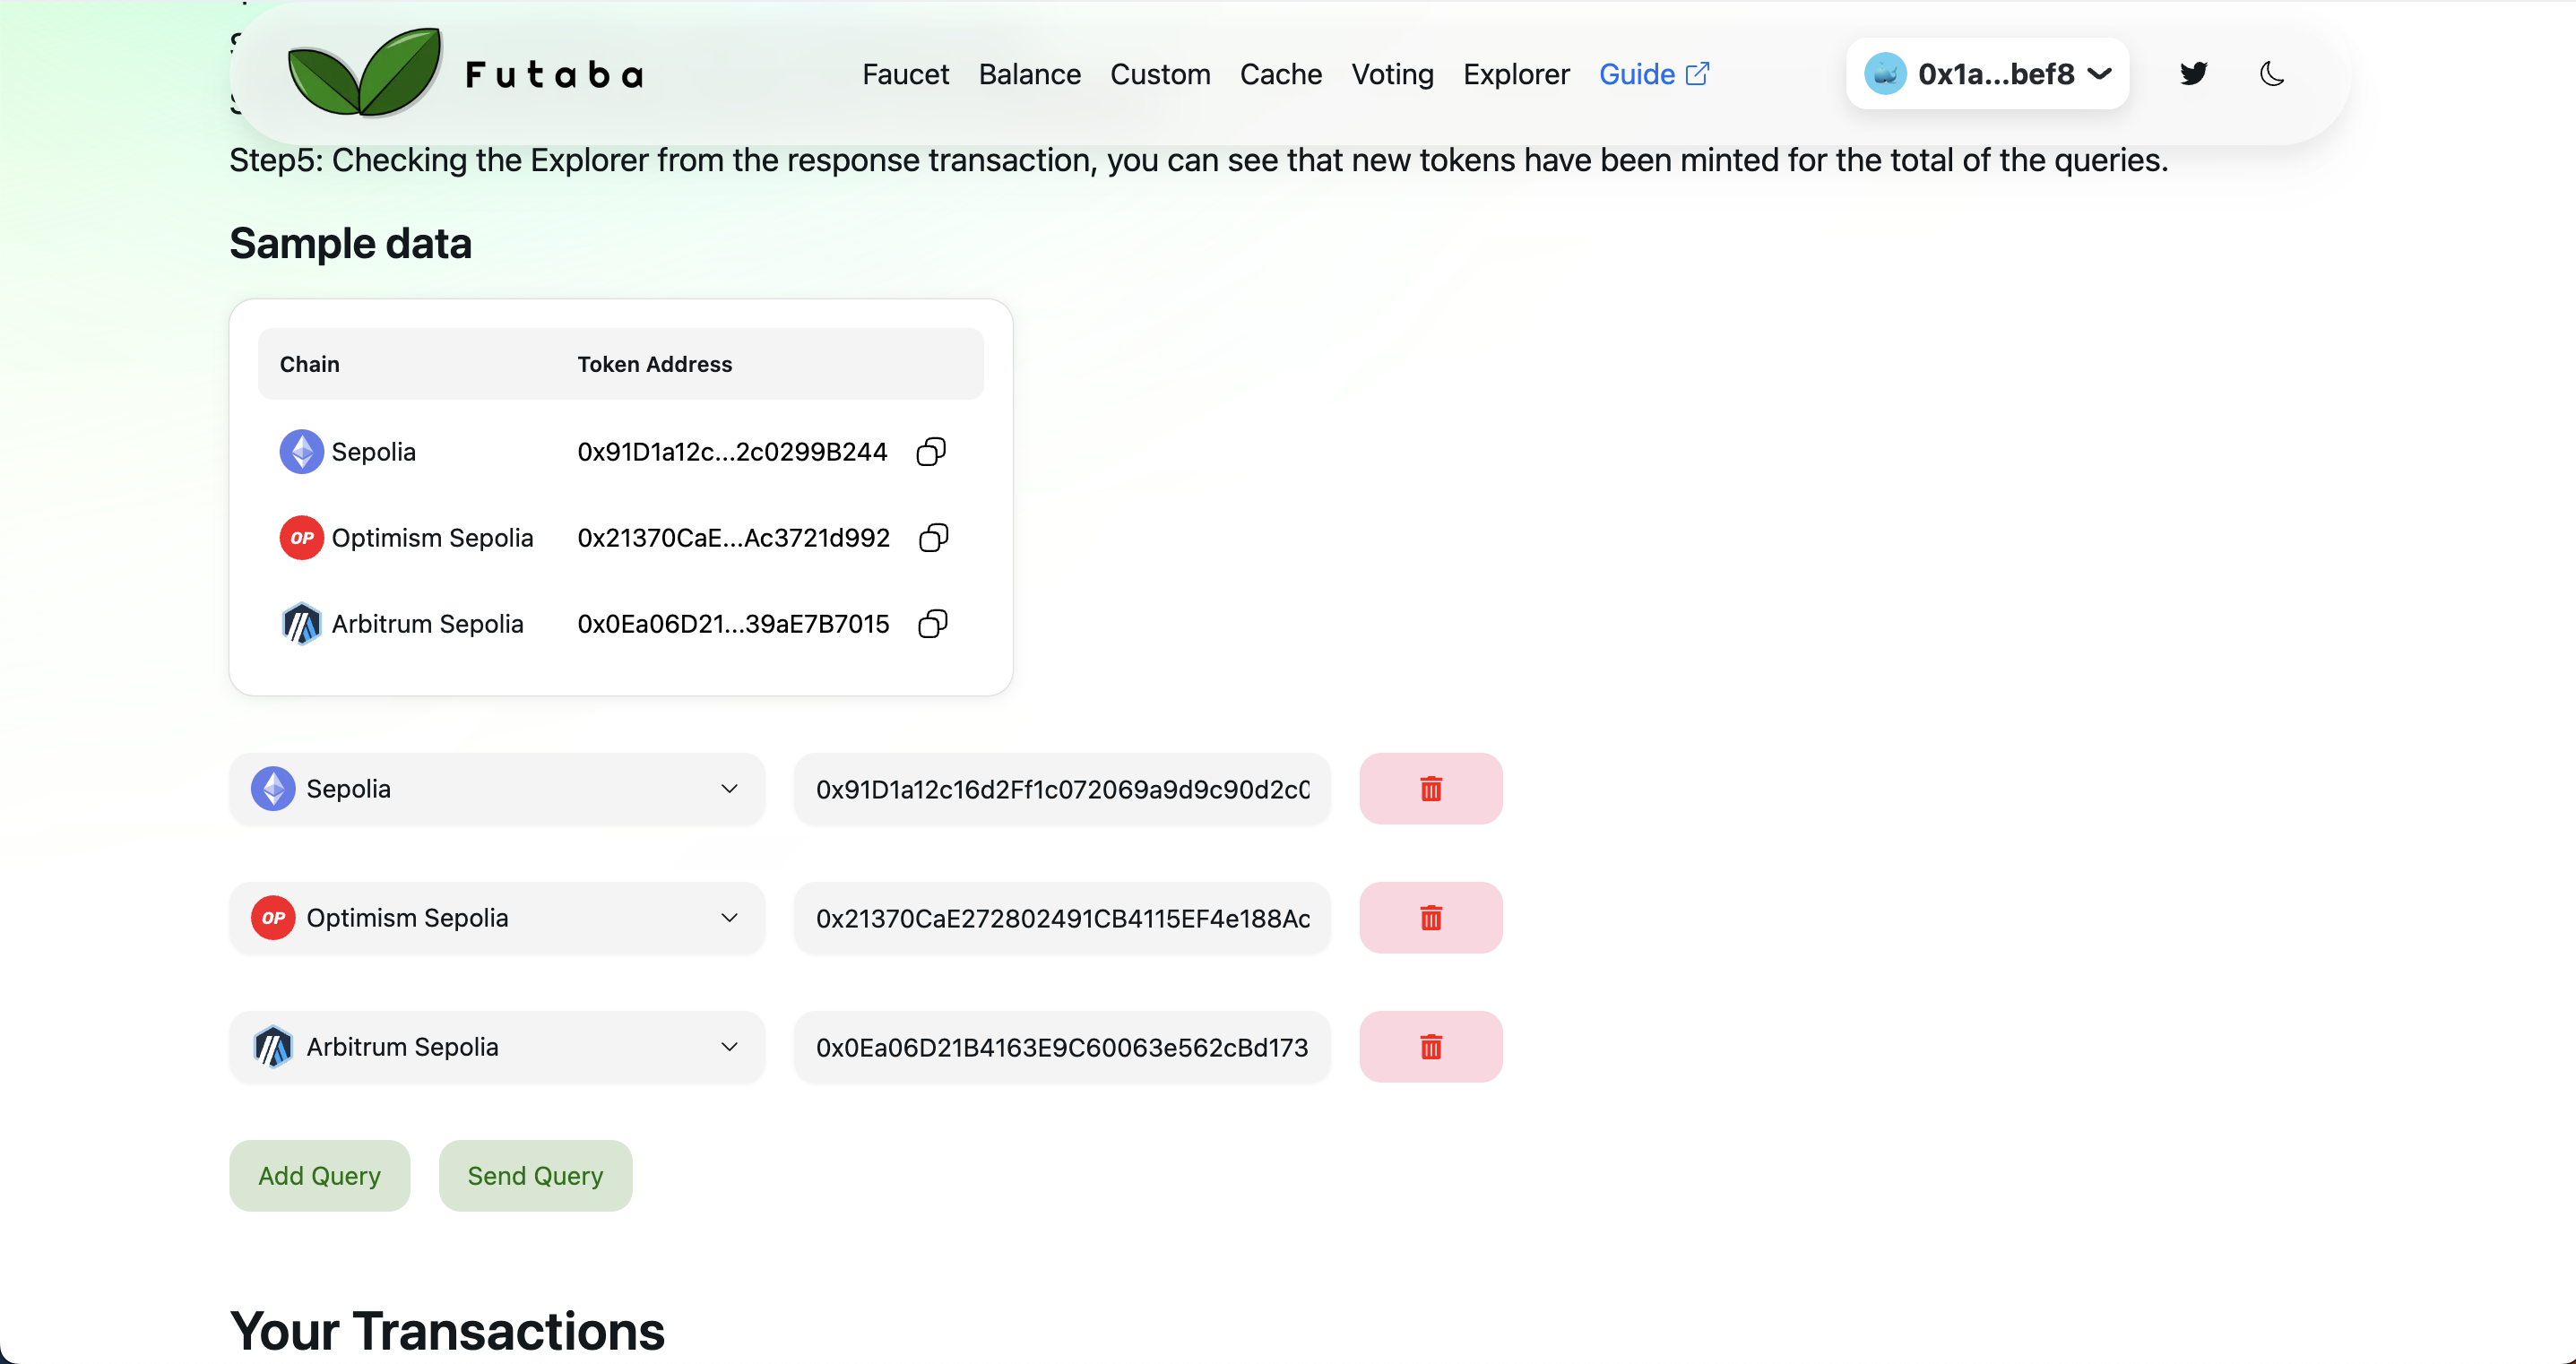Click the Send Query button
The height and width of the screenshot is (1364, 2576).
point(535,1176)
